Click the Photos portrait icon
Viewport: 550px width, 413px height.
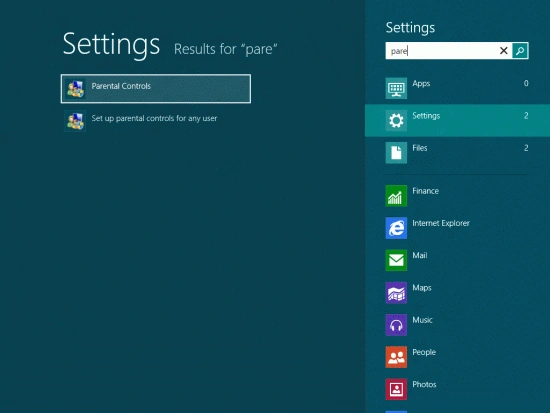396,389
